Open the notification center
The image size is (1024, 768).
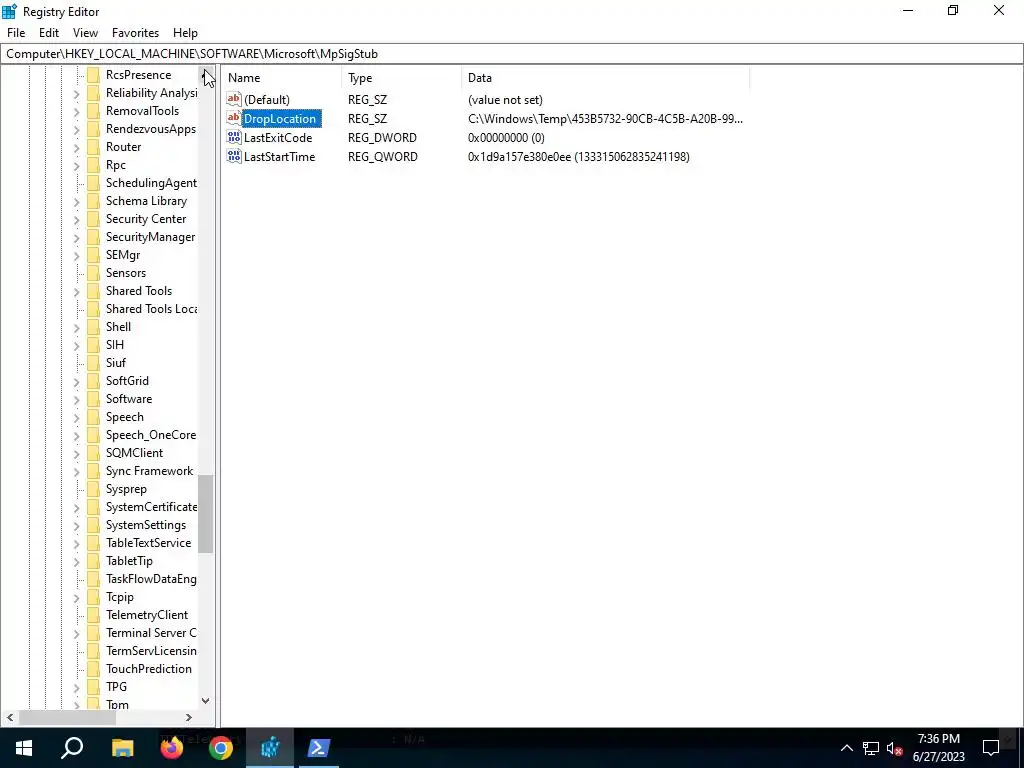991,748
